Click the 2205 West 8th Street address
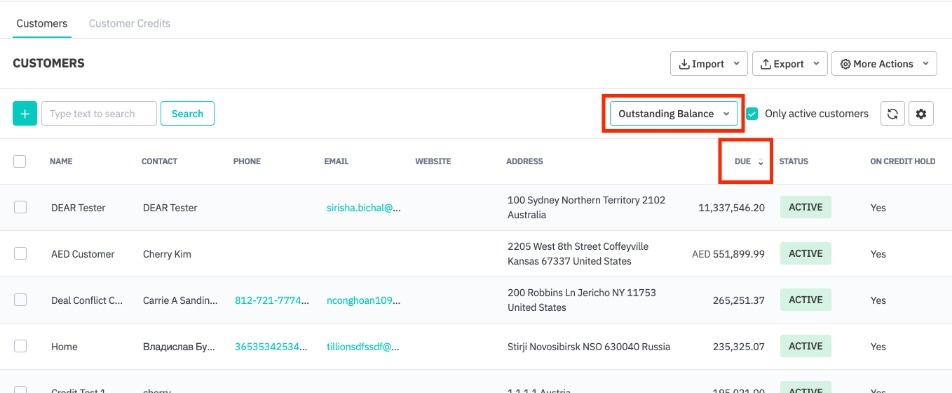 coord(577,254)
